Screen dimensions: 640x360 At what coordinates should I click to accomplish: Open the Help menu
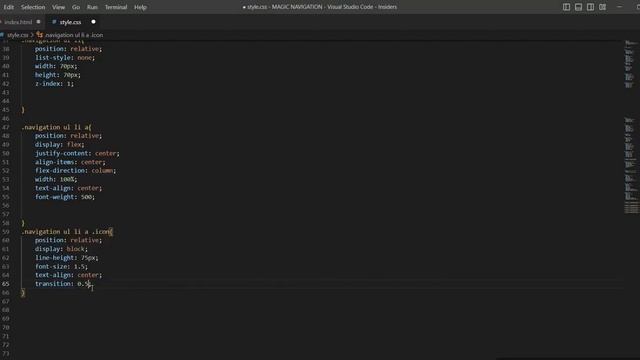point(140,7)
